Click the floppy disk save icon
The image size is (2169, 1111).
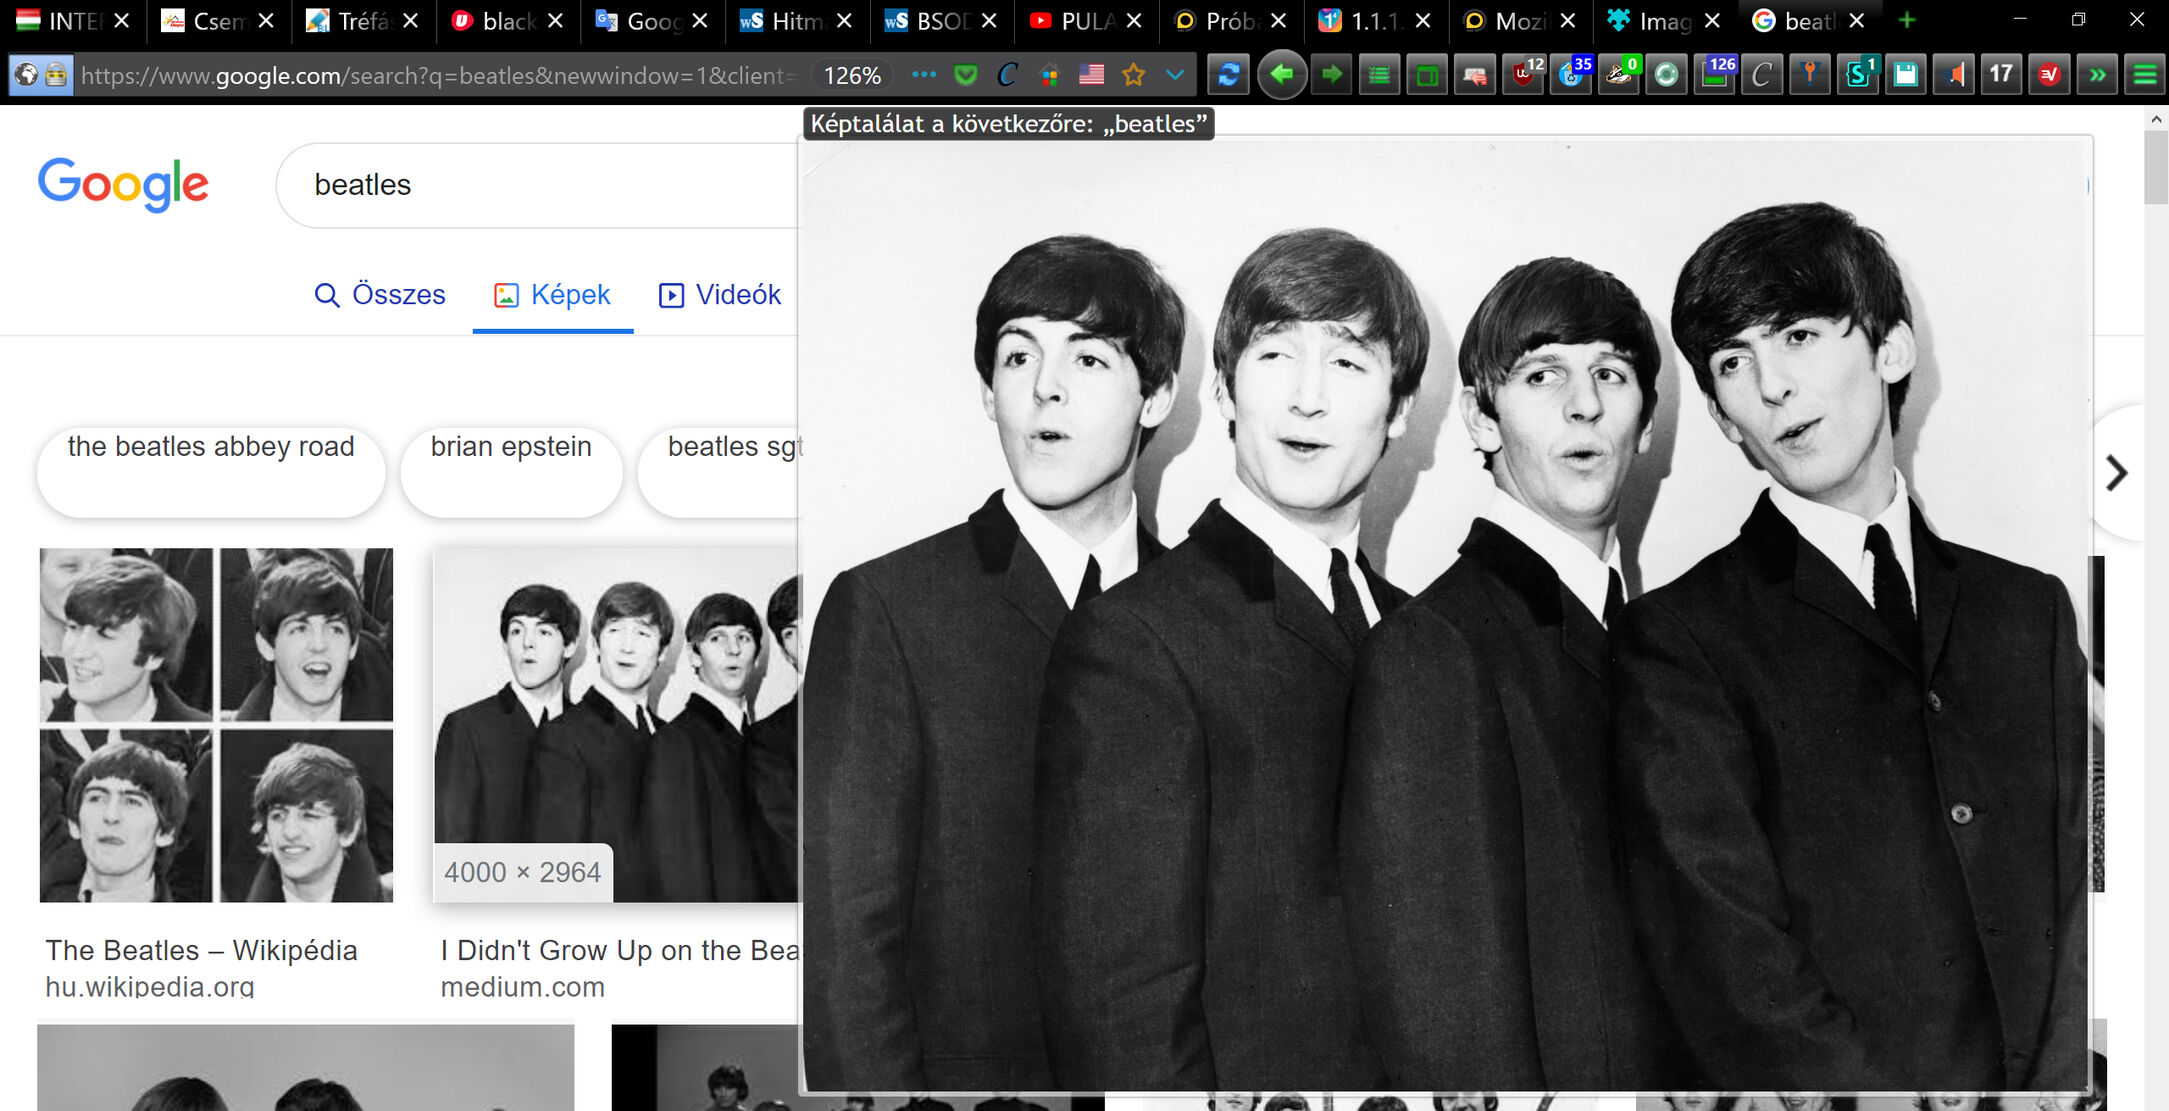click(x=1906, y=75)
